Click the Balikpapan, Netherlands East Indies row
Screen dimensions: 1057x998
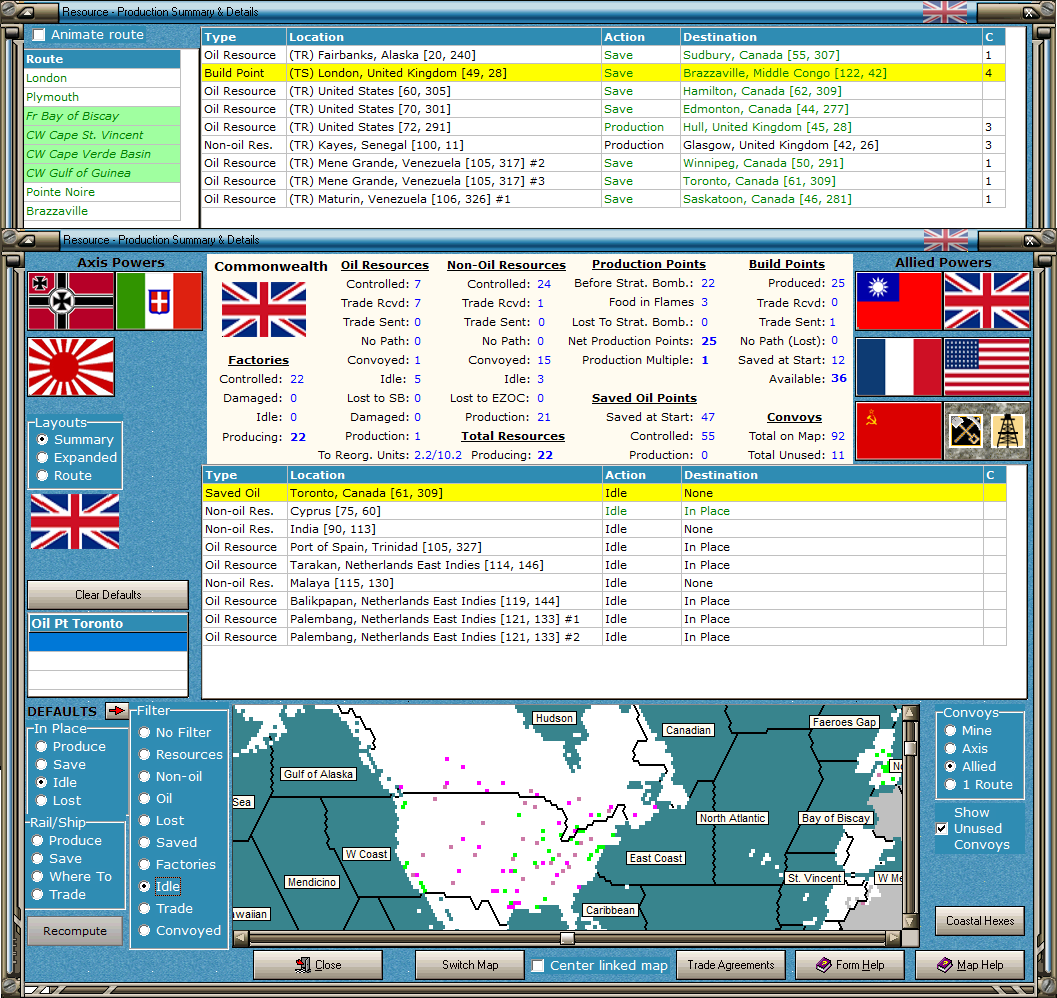click(x=604, y=601)
